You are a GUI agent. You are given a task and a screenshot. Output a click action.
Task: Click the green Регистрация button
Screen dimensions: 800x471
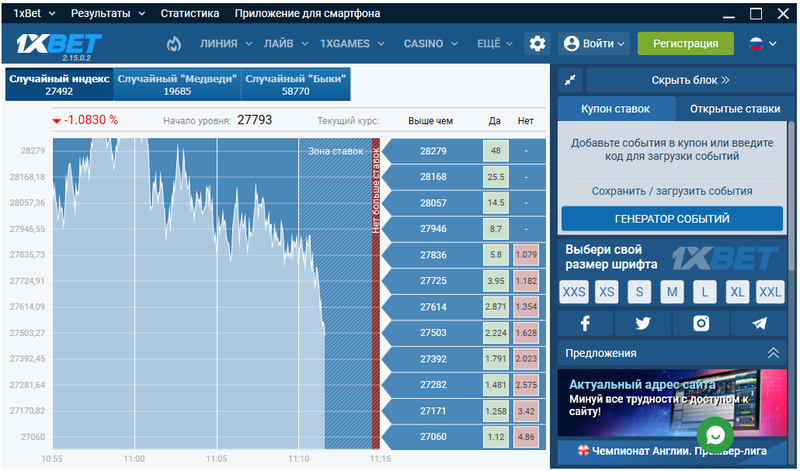tap(685, 44)
